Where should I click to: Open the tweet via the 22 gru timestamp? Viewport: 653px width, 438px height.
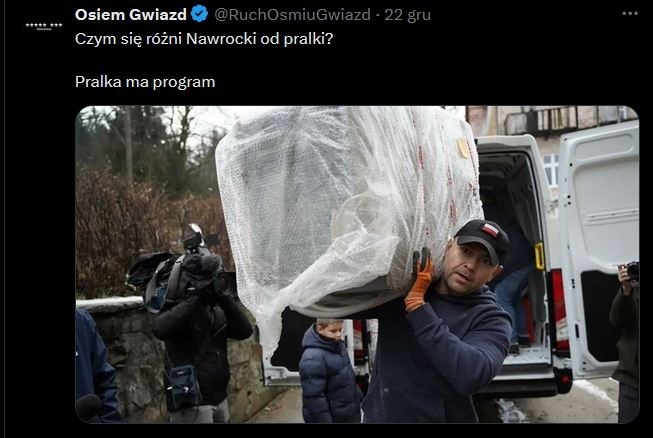(407, 15)
